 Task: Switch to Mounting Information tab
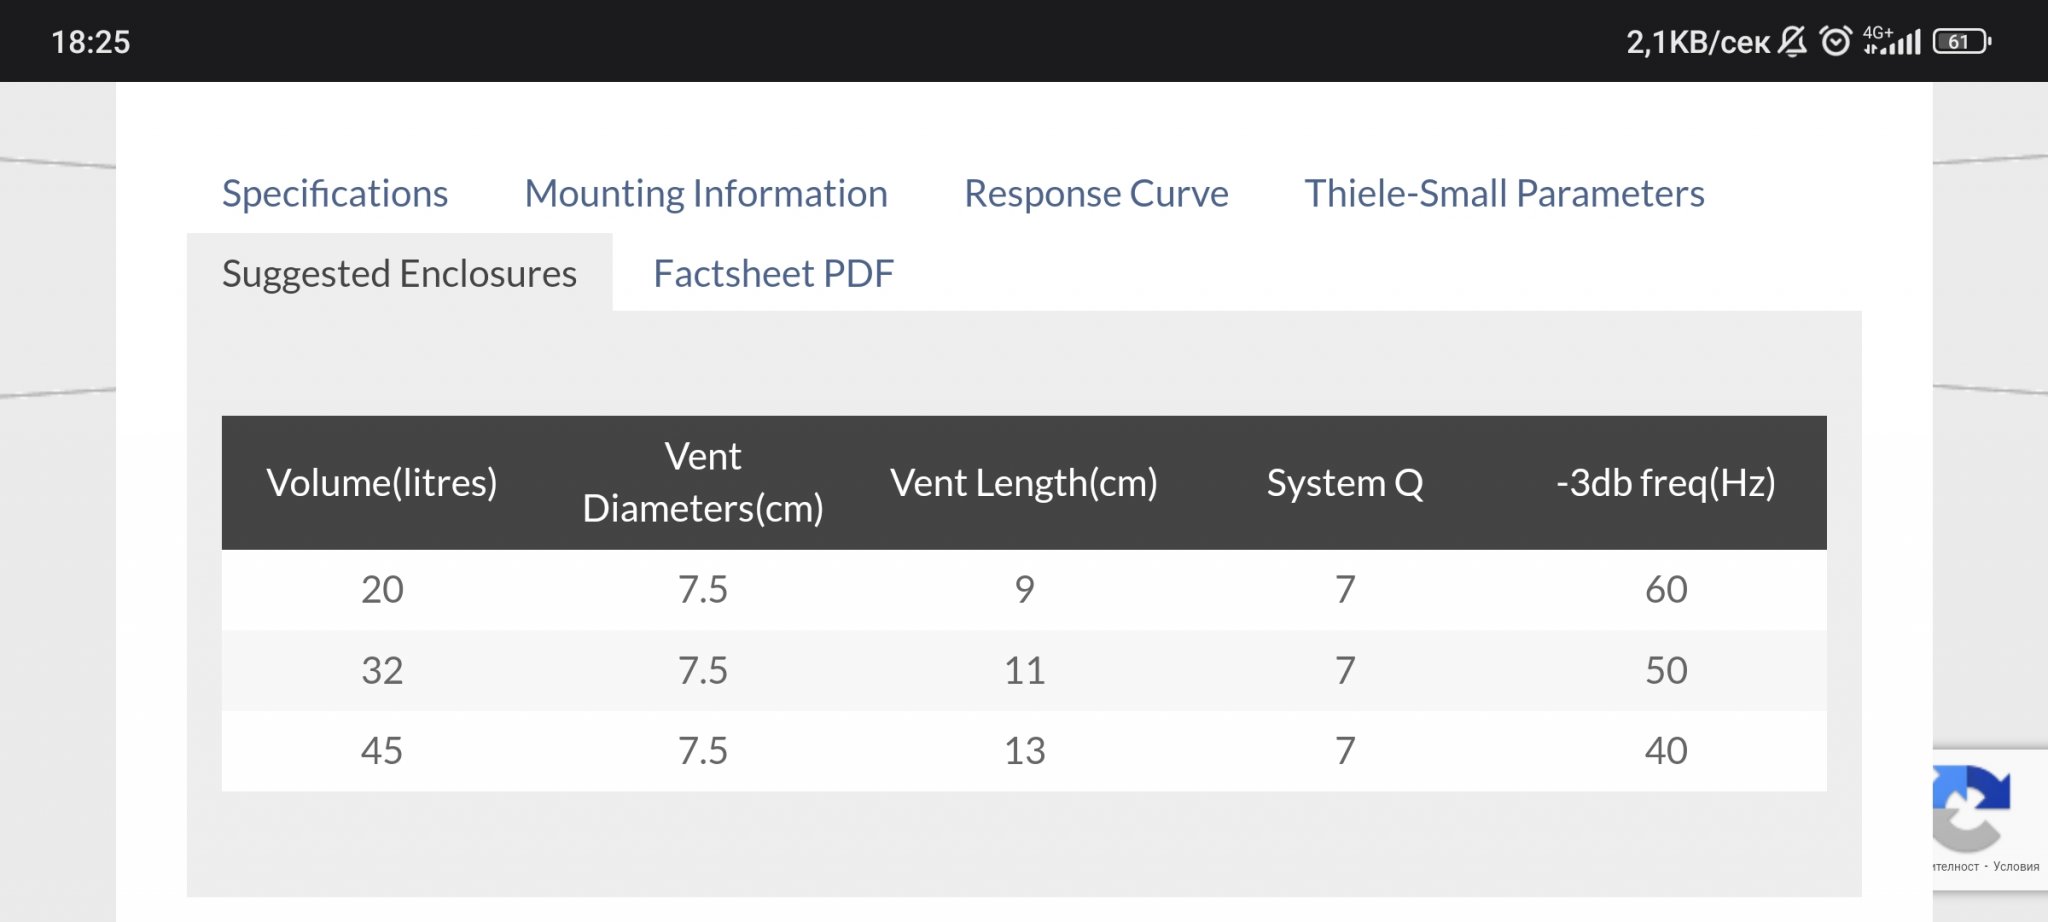(706, 193)
